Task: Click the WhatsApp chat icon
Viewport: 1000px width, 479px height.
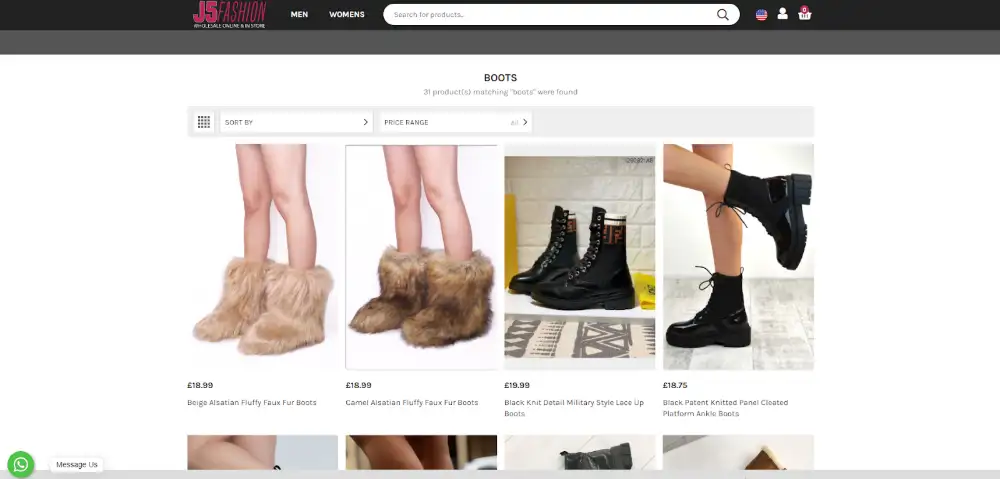Action: [20, 464]
